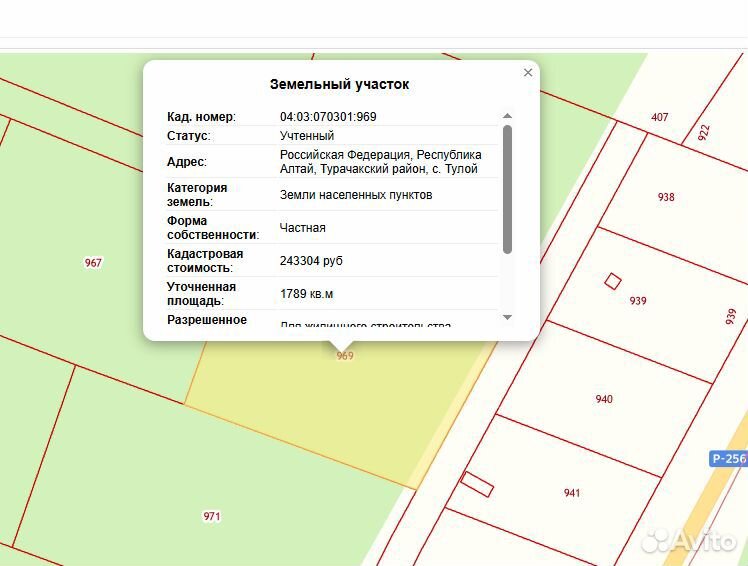
Task: Select parcel 941 on the map
Action: point(571,493)
